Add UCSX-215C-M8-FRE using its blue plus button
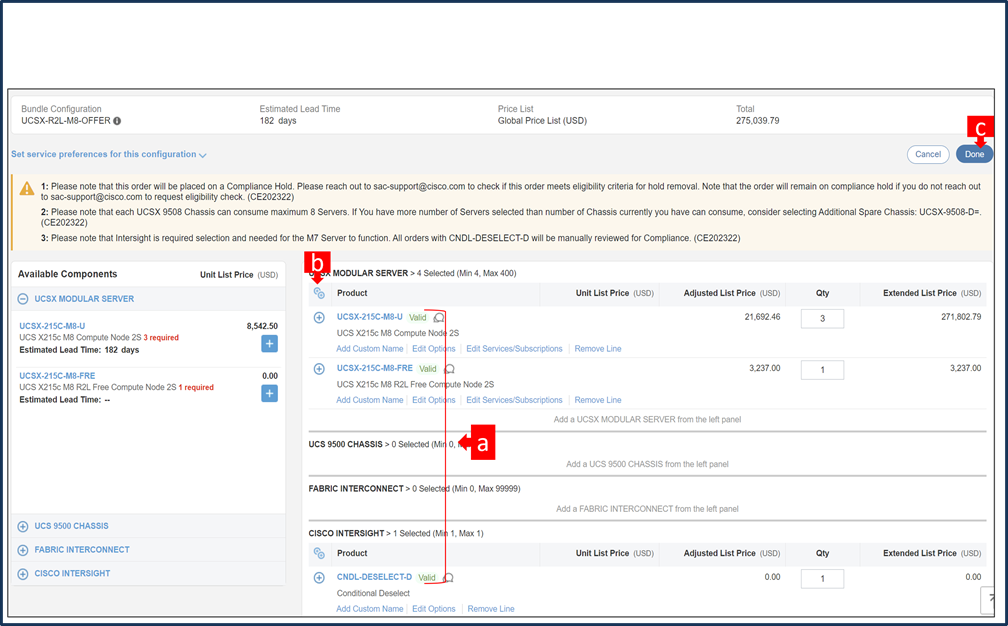 coord(269,393)
